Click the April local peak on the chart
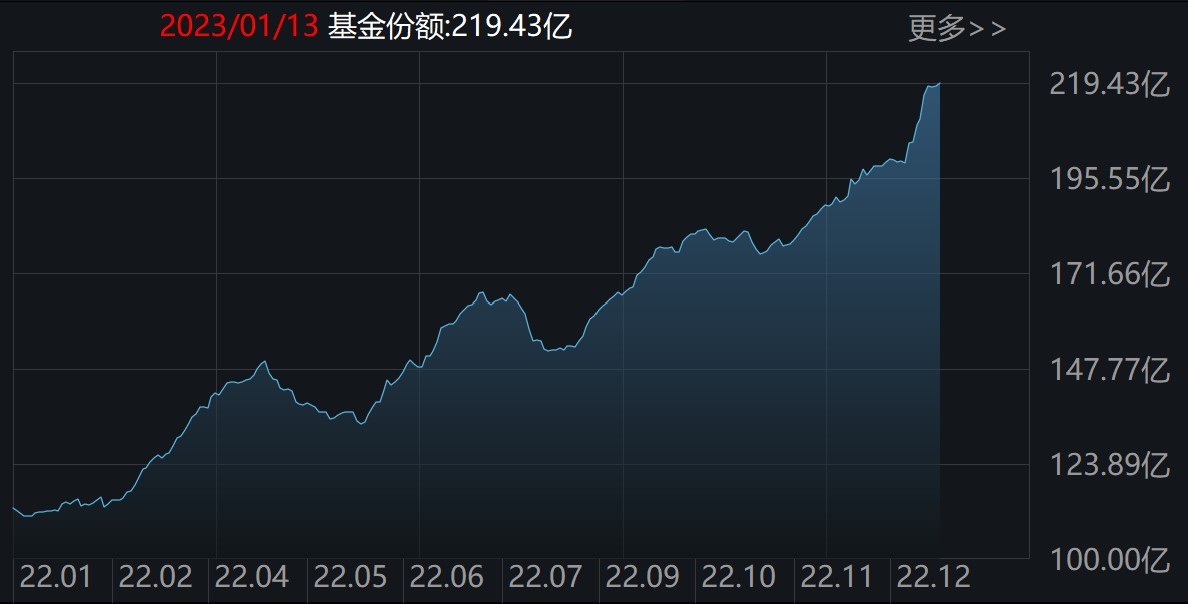 (x=263, y=362)
